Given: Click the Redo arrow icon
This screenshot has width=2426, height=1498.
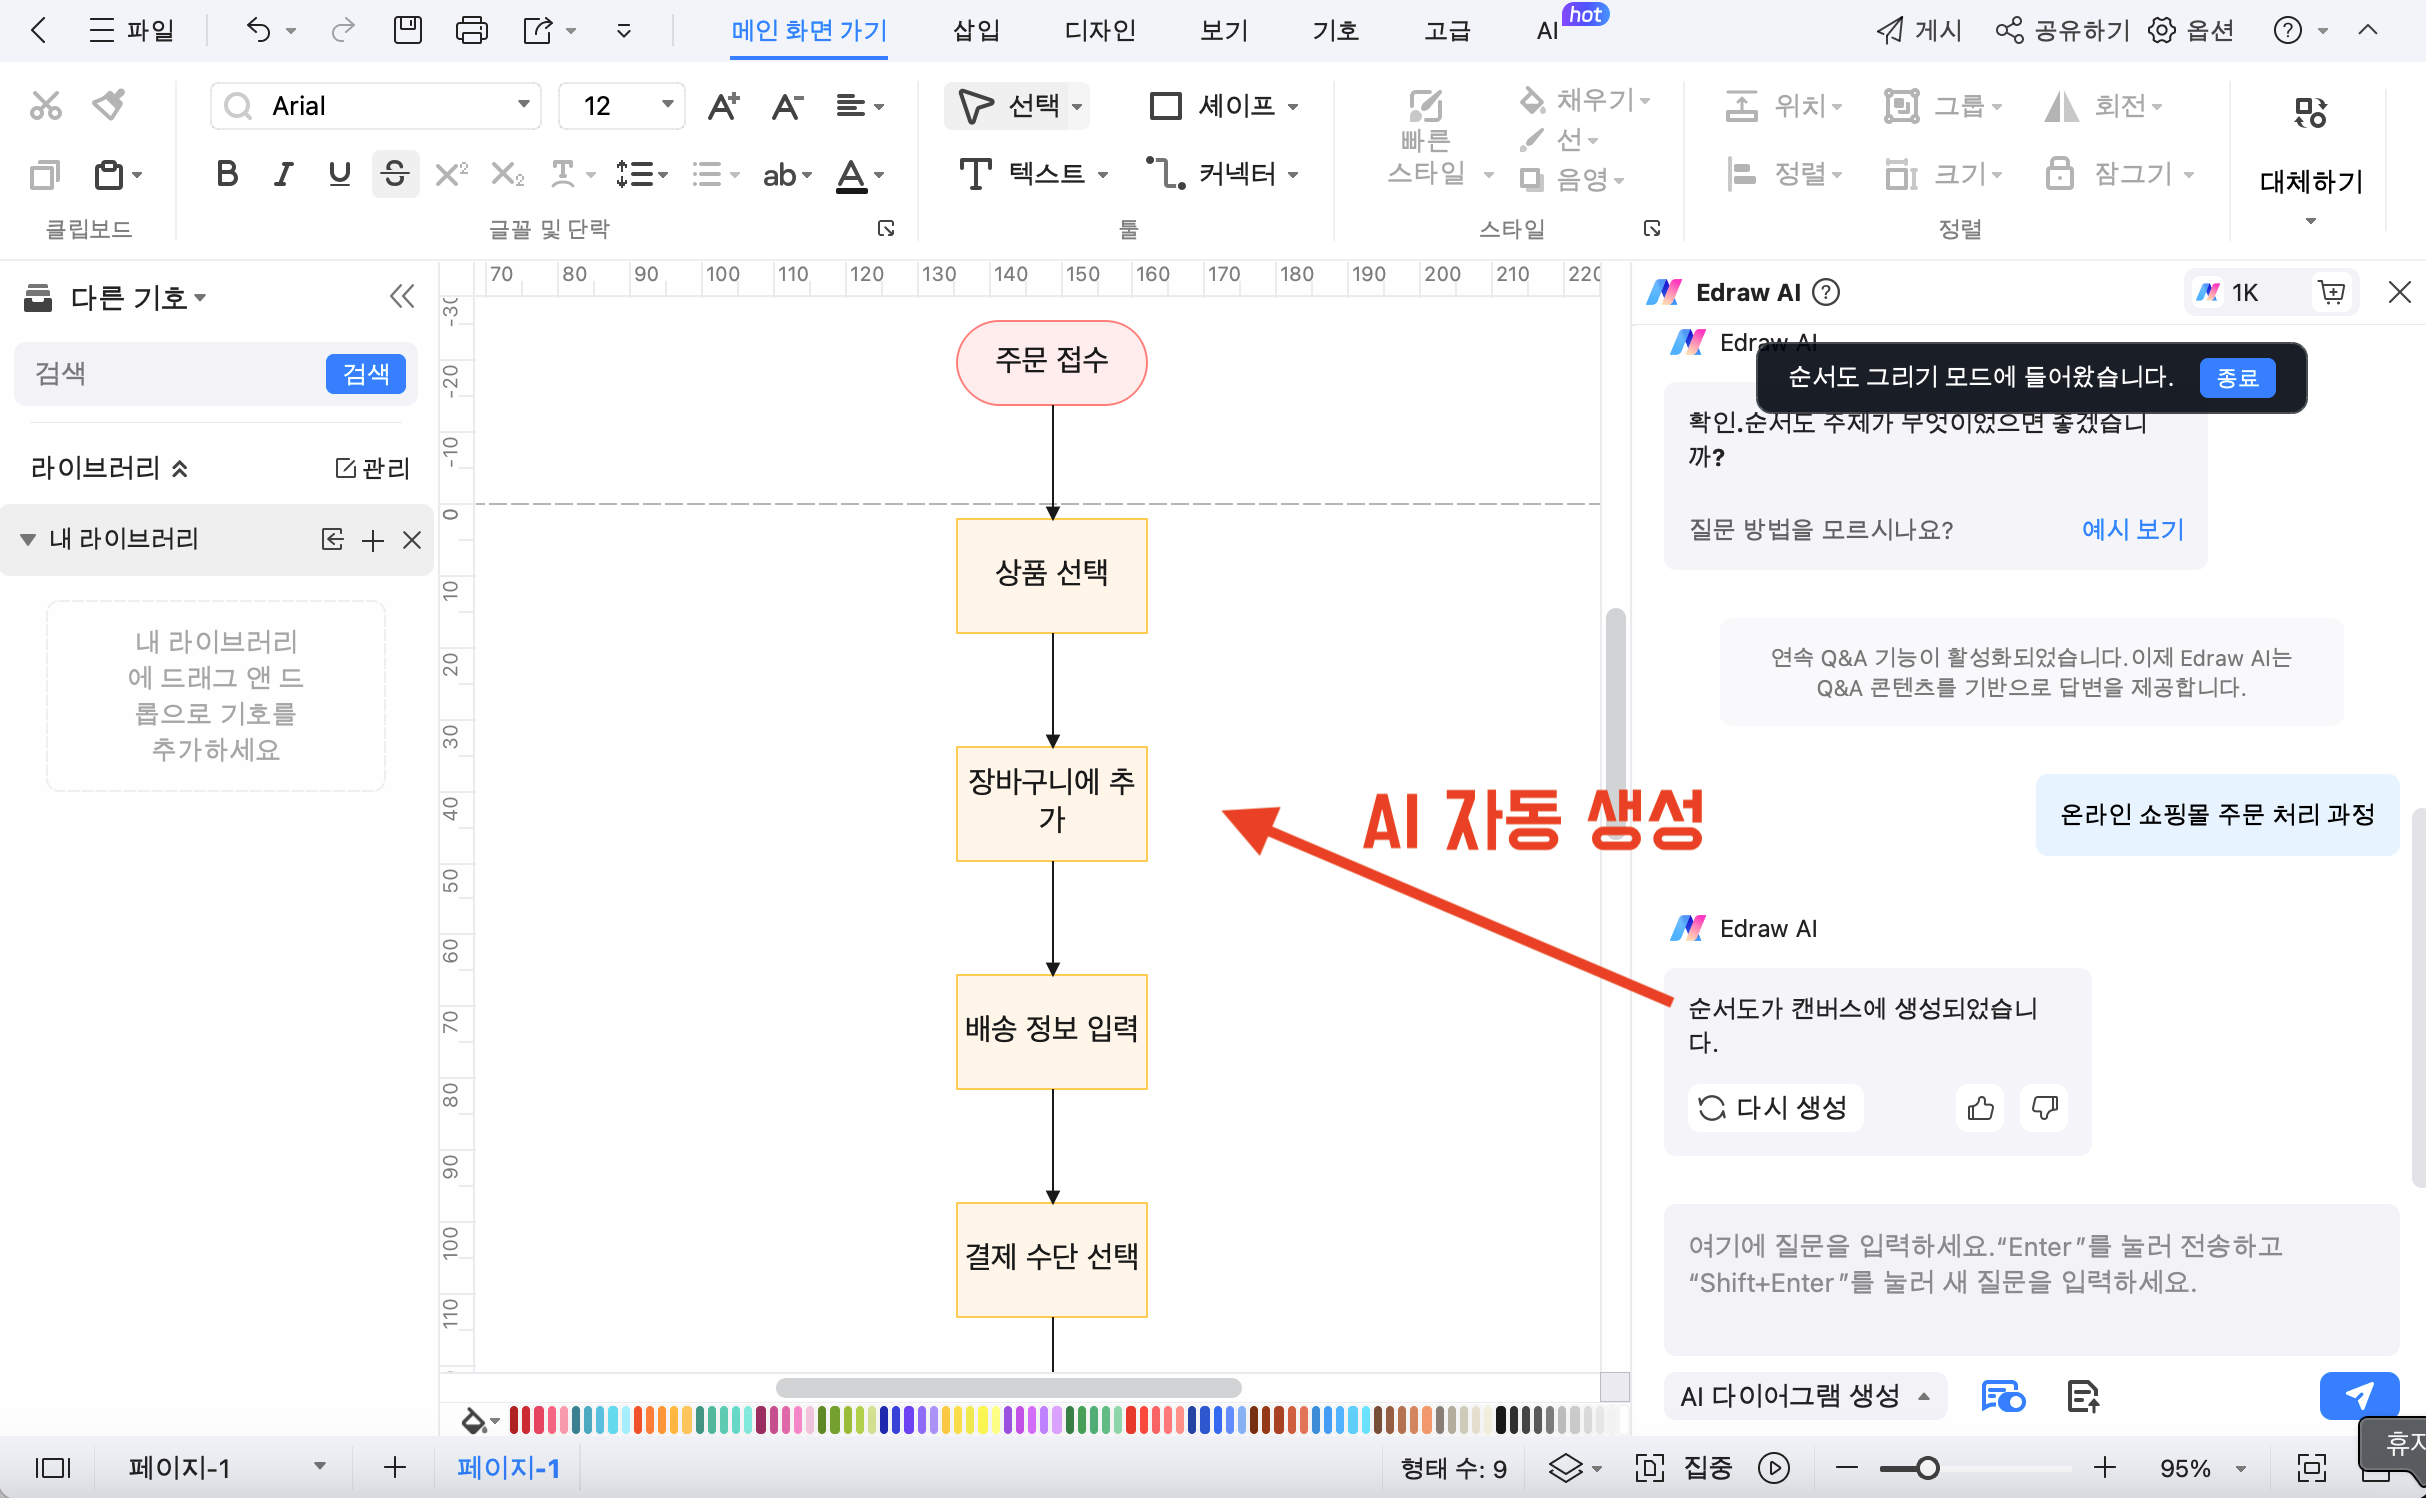Looking at the screenshot, I should point(342,31).
